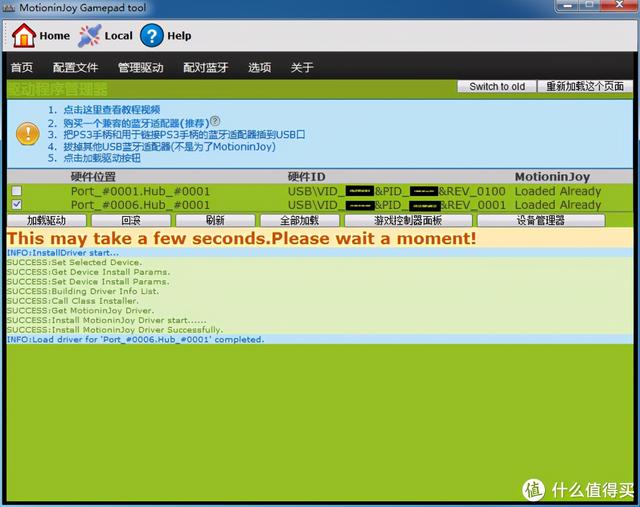Click the Local plug icon
This screenshot has width=640, height=507.
coord(89,36)
